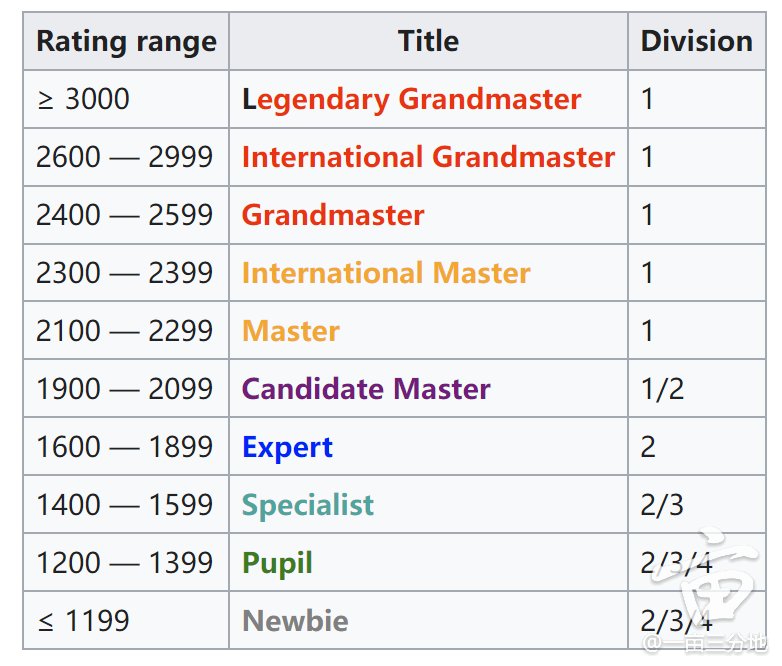Screen dimensions: 782x666
Task: Click the 2/3 division cell for Specialist
Action: 697,504
